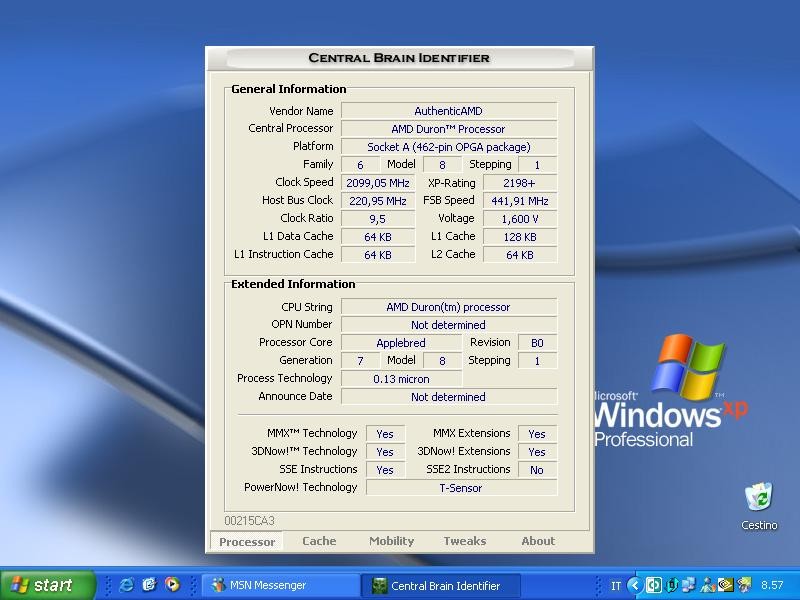The image size is (800, 600).
Task: Click the Family value 6
Action: [x=360, y=165]
